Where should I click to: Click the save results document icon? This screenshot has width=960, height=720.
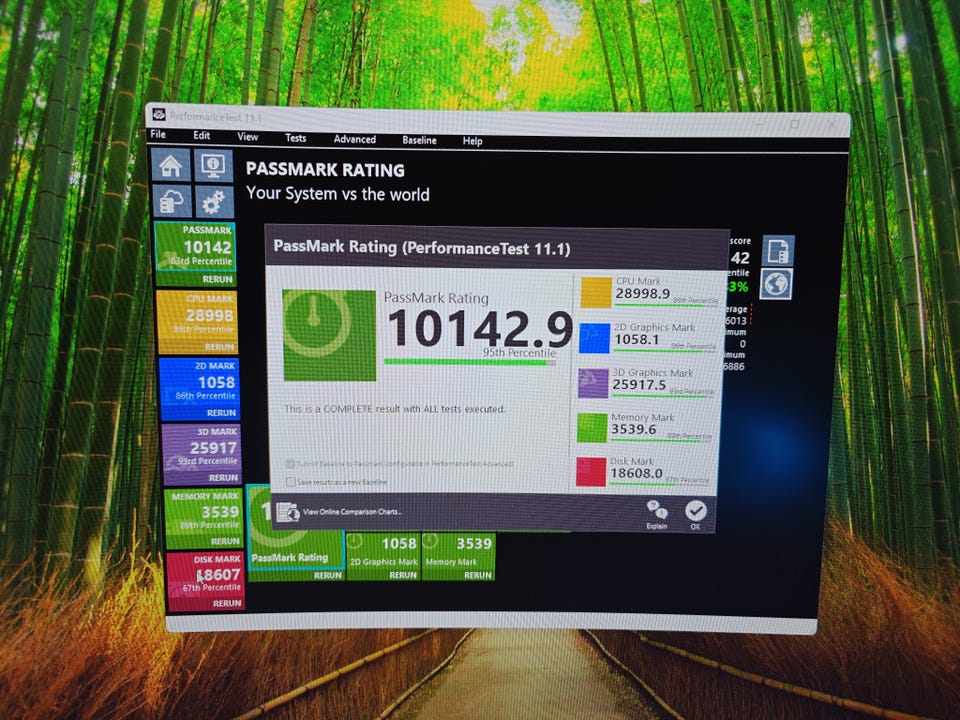pos(778,251)
